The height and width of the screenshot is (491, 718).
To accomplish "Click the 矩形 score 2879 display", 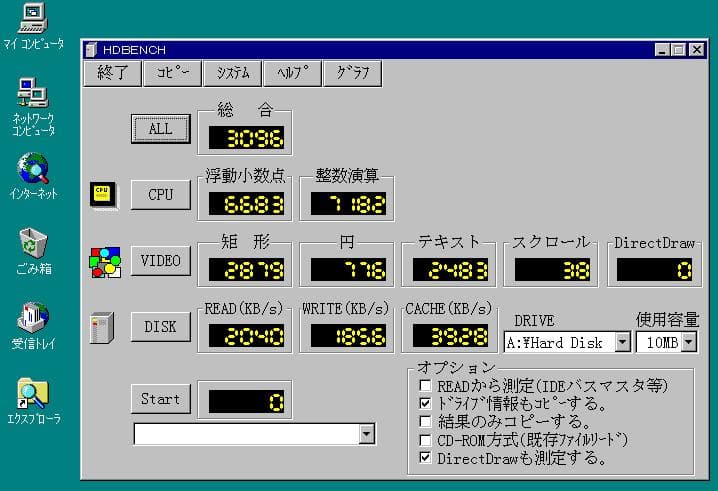I will pyautogui.click(x=246, y=270).
